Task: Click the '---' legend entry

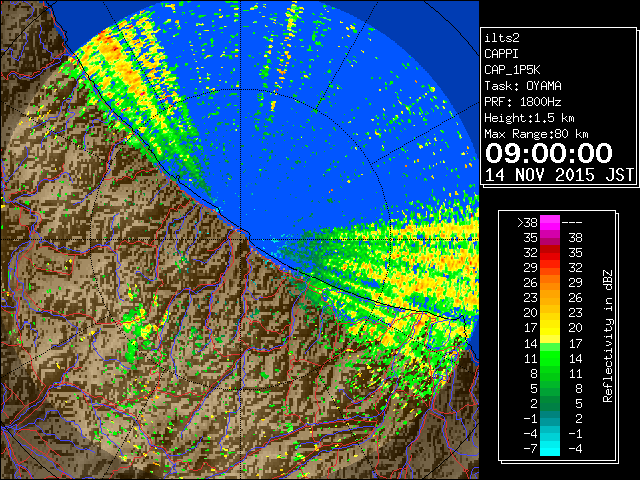Action: tap(572, 223)
